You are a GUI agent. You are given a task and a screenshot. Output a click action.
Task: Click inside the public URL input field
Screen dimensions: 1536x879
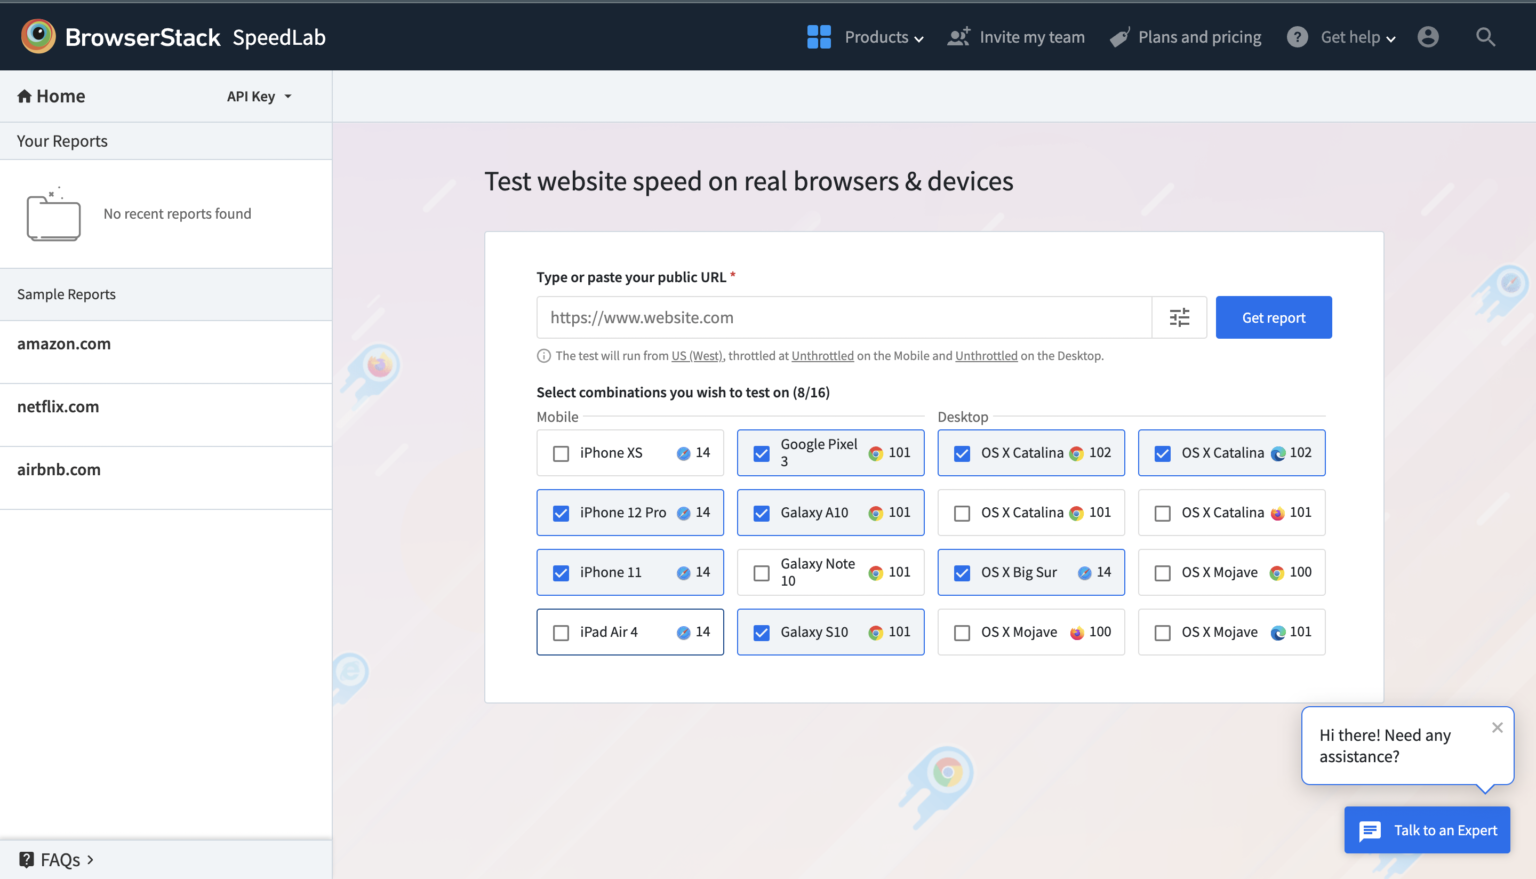843,317
